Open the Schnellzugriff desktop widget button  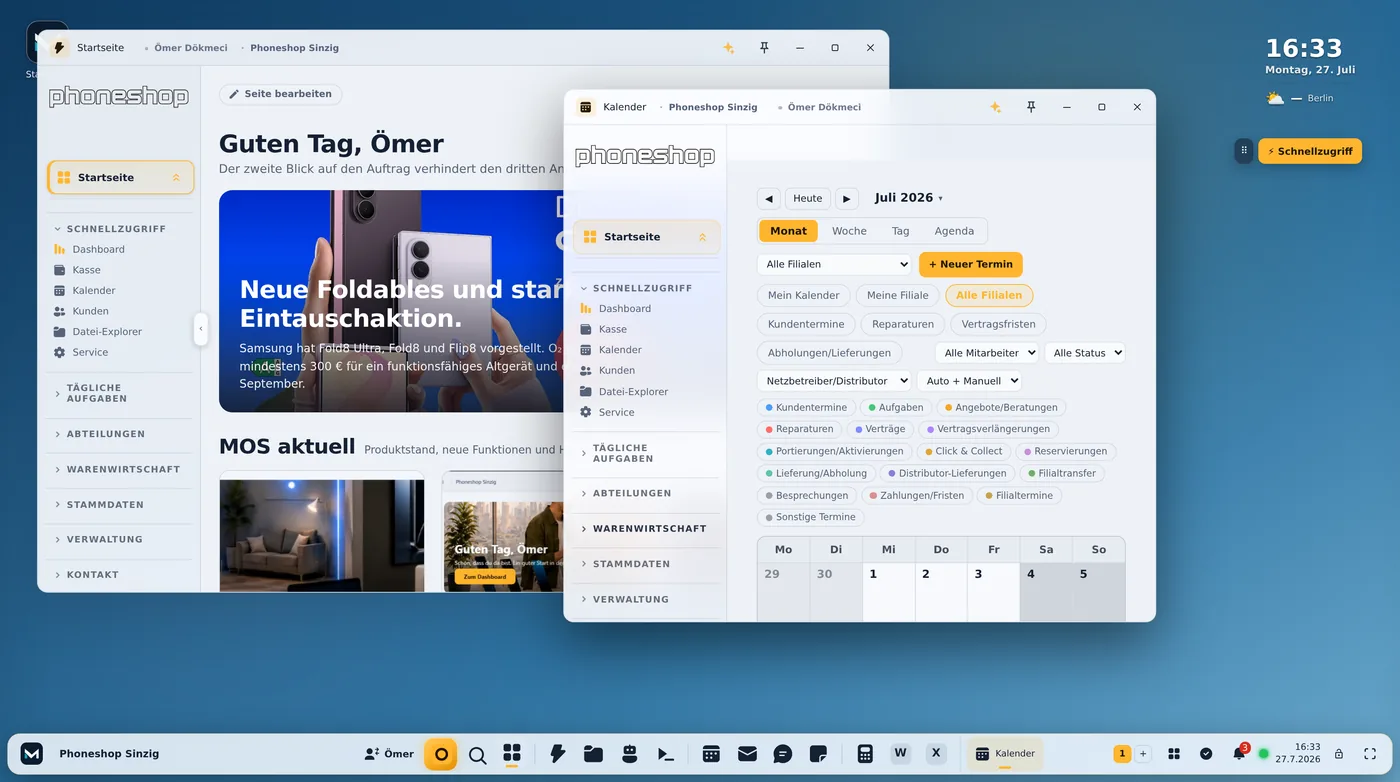1309,151
